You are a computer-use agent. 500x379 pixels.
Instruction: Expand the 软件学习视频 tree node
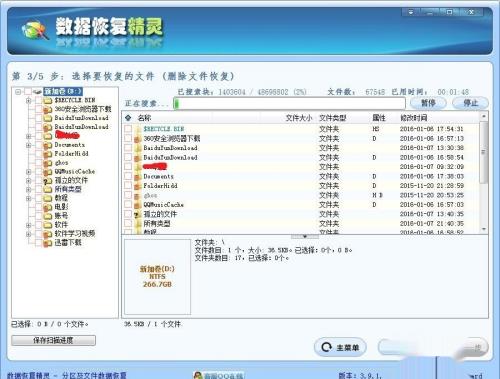29,234
